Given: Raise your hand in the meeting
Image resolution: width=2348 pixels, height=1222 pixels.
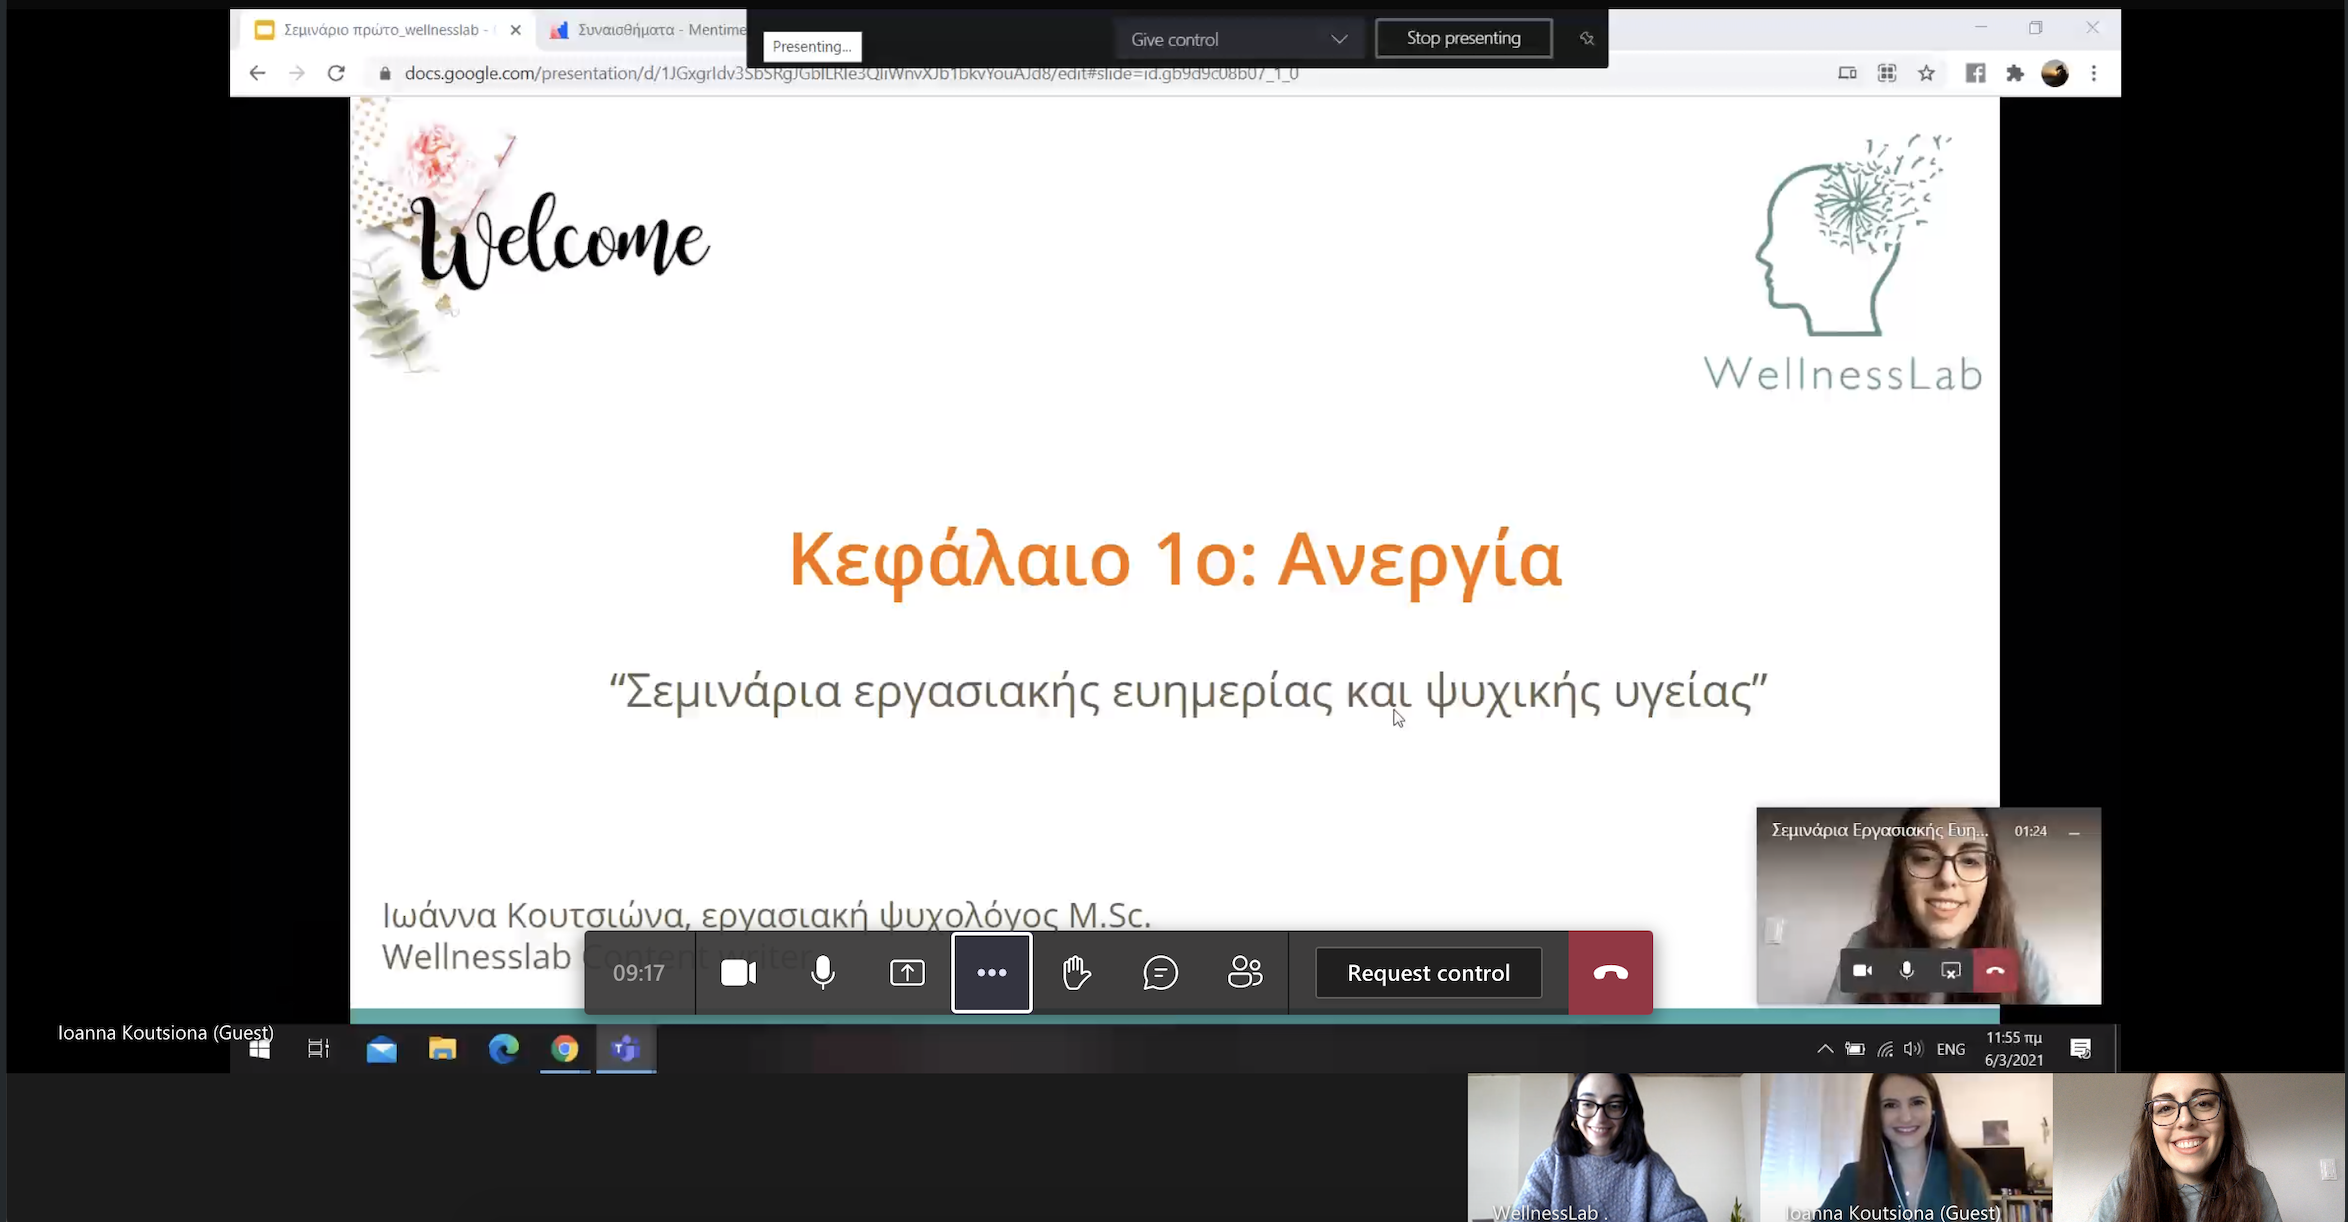Looking at the screenshot, I should click(1076, 972).
